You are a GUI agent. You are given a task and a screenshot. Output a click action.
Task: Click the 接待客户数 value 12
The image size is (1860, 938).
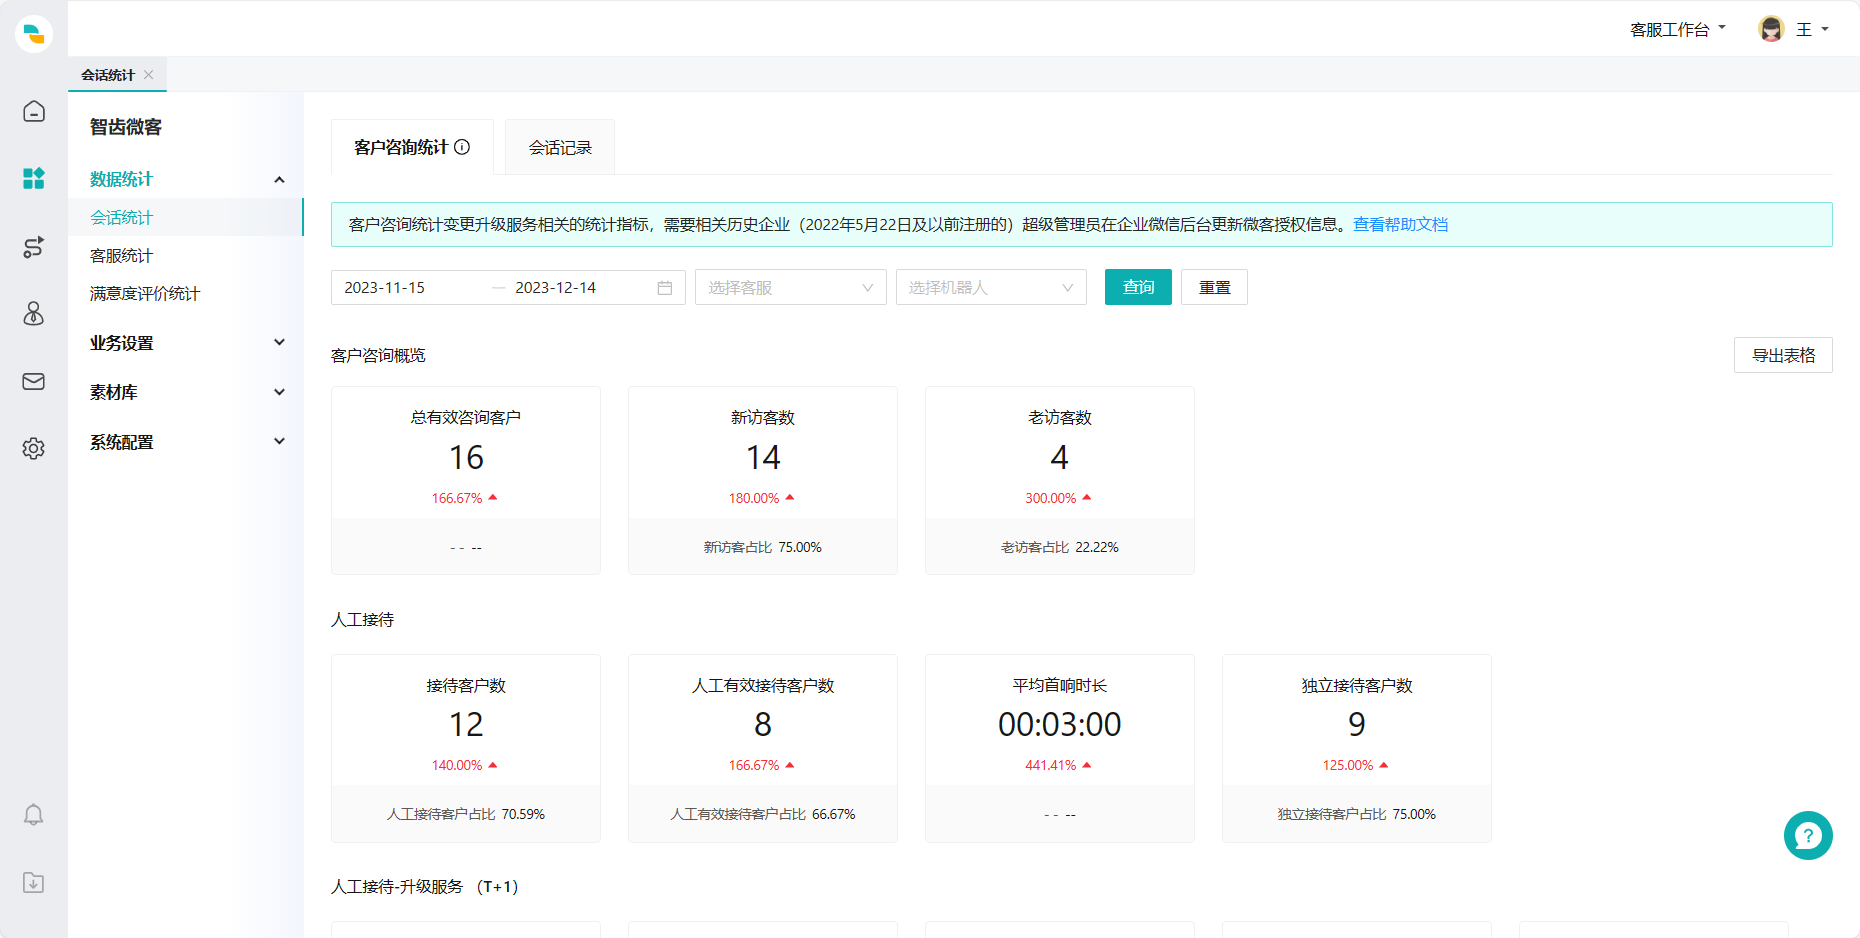[466, 724]
